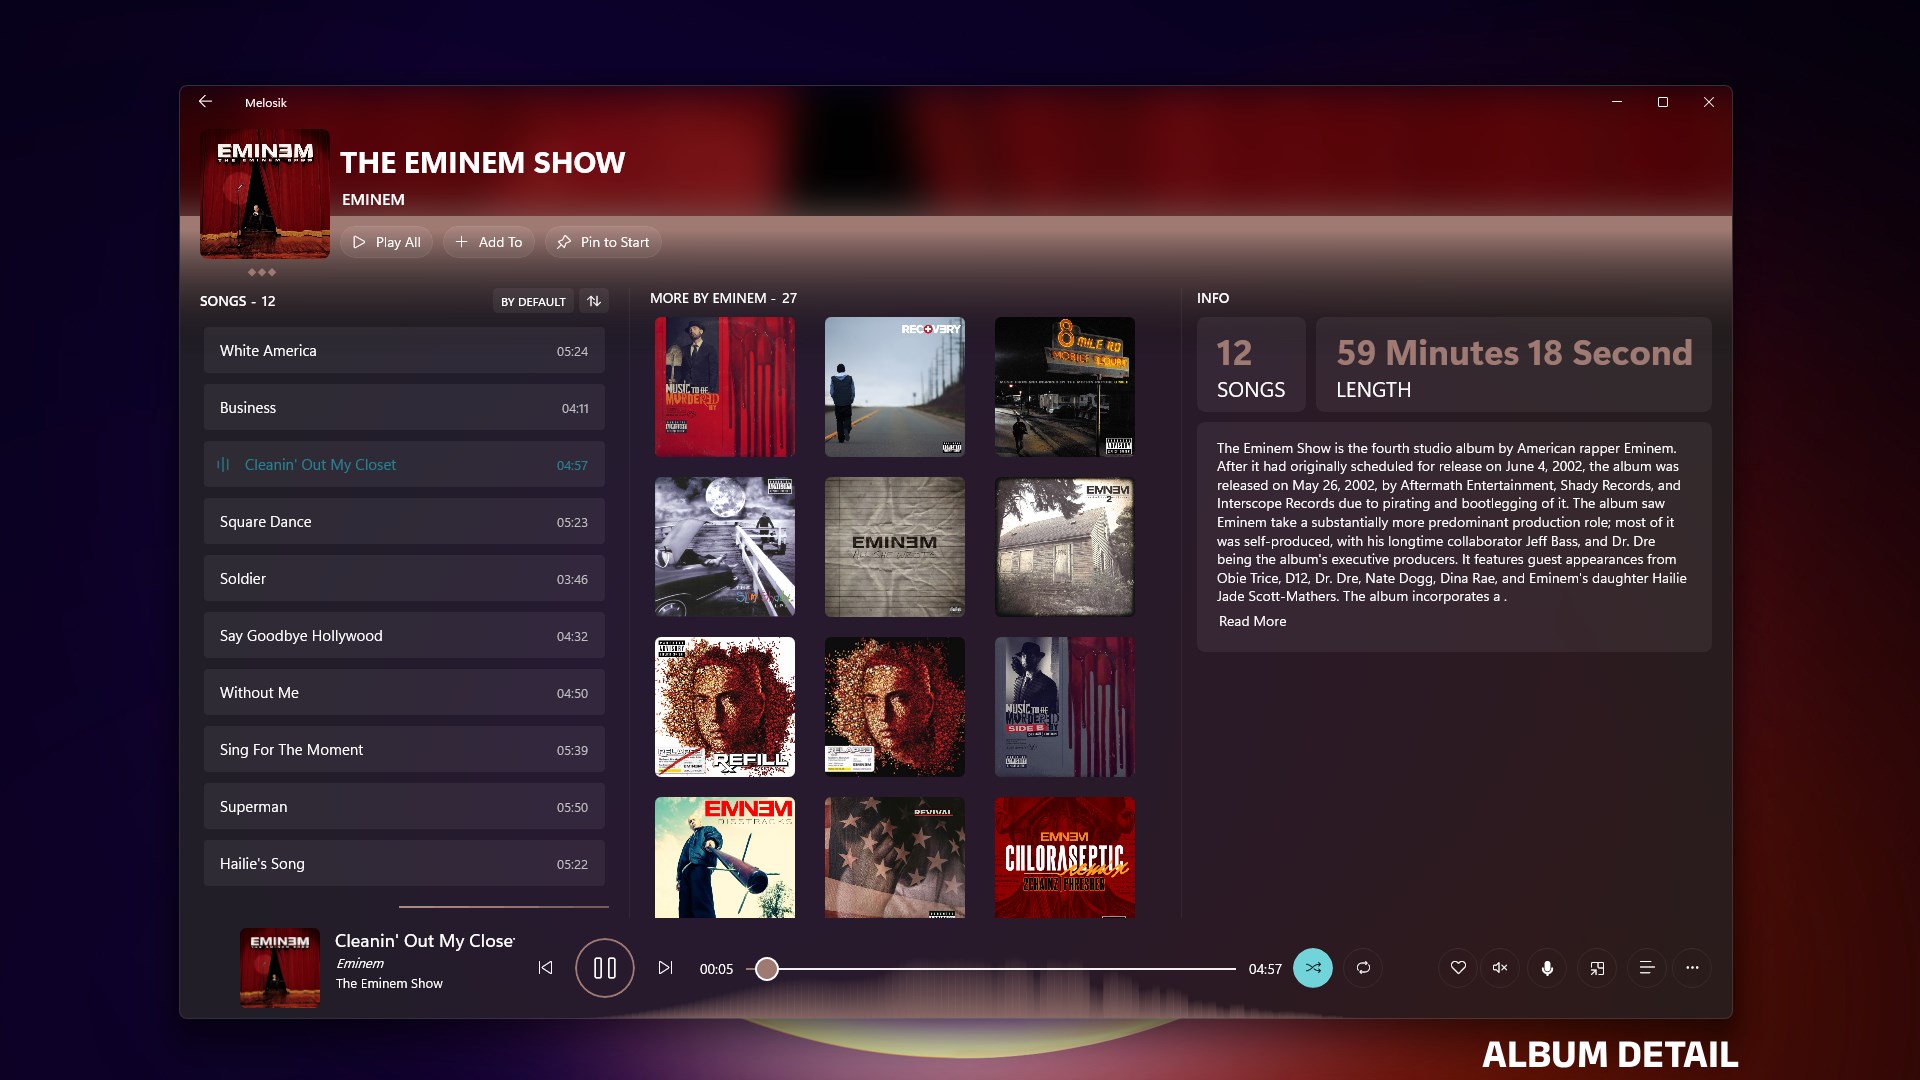Click the Play All button

click(x=386, y=241)
